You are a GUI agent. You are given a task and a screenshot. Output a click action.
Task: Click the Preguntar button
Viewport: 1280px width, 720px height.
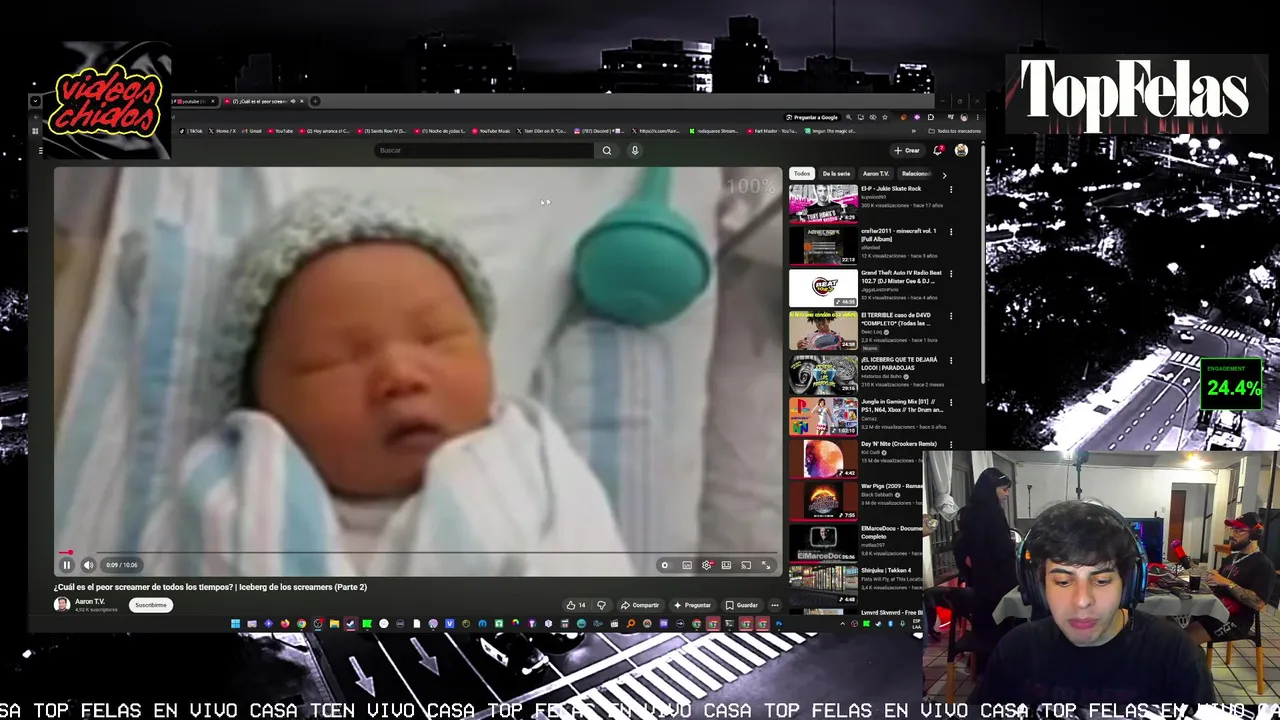(692, 605)
